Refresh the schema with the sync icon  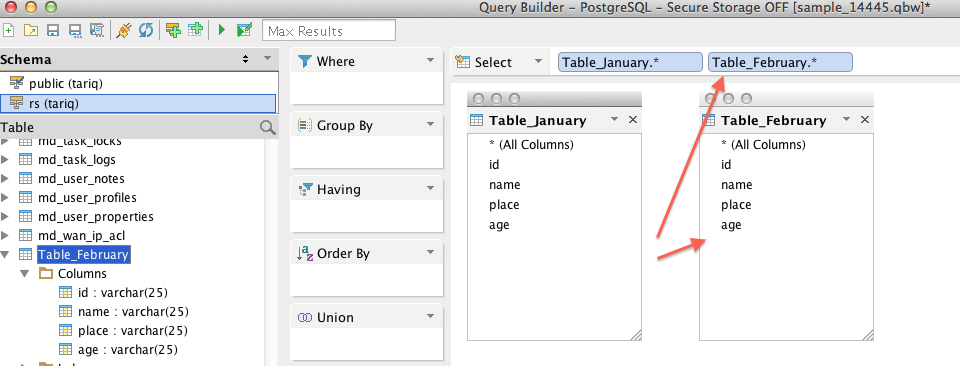click(146, 30)
